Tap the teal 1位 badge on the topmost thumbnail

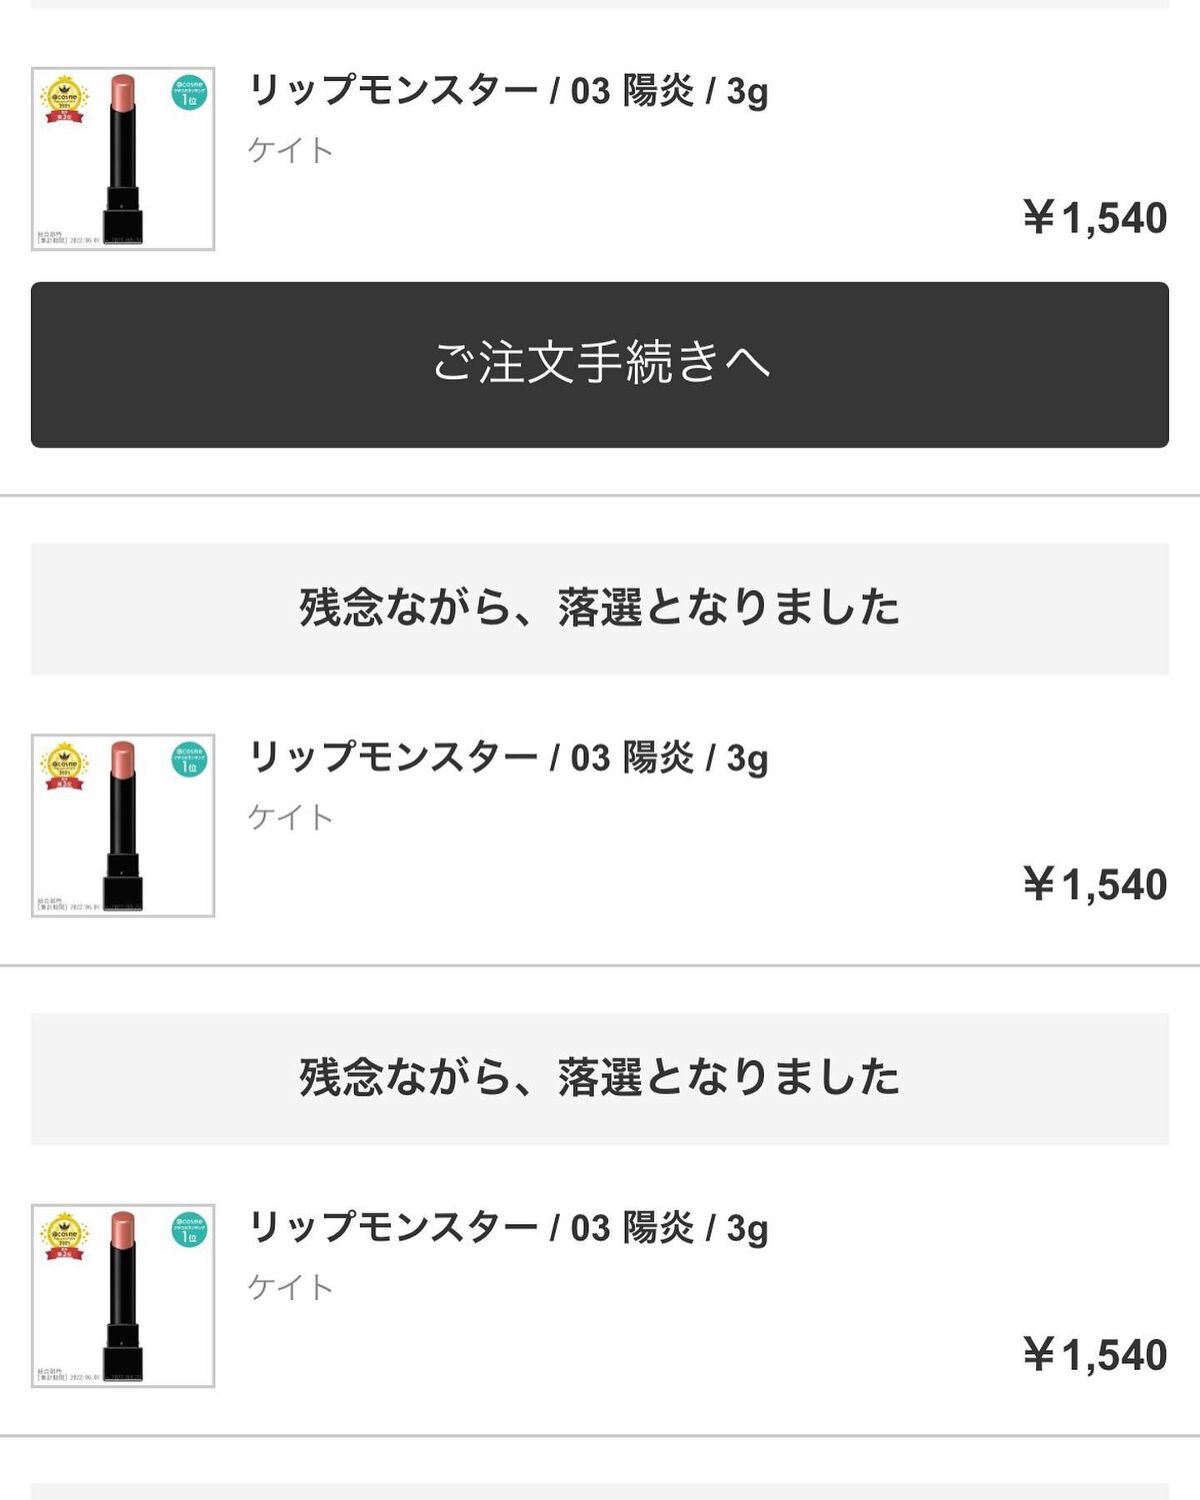(x=189, y=93)
